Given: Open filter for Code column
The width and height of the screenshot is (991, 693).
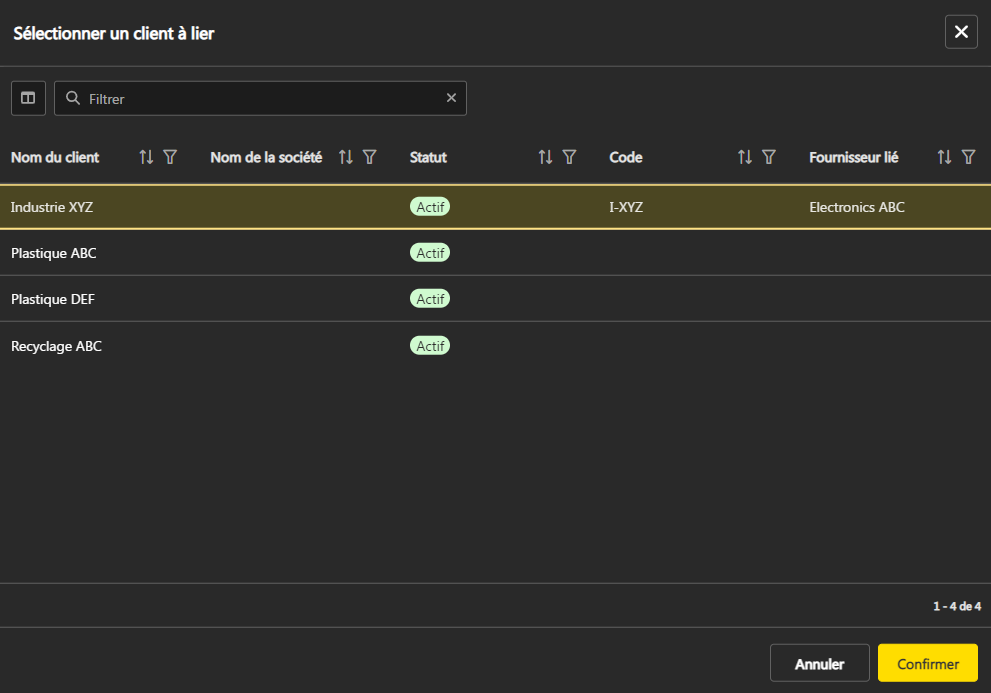Looking at the screenshot, I should (x=769, y=157).
